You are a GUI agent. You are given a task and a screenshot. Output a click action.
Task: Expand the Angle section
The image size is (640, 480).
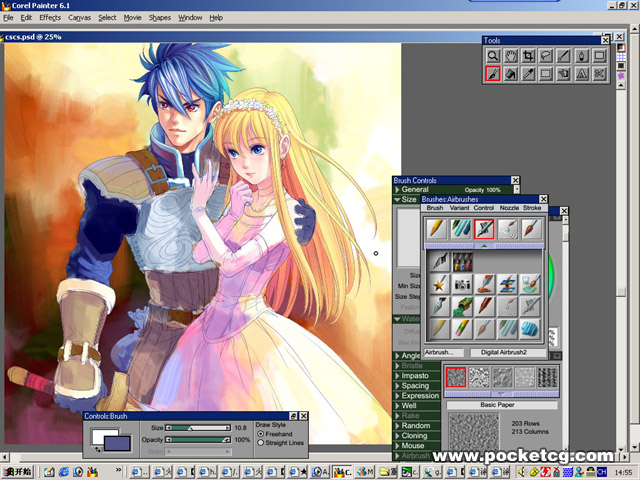[397, 356]
